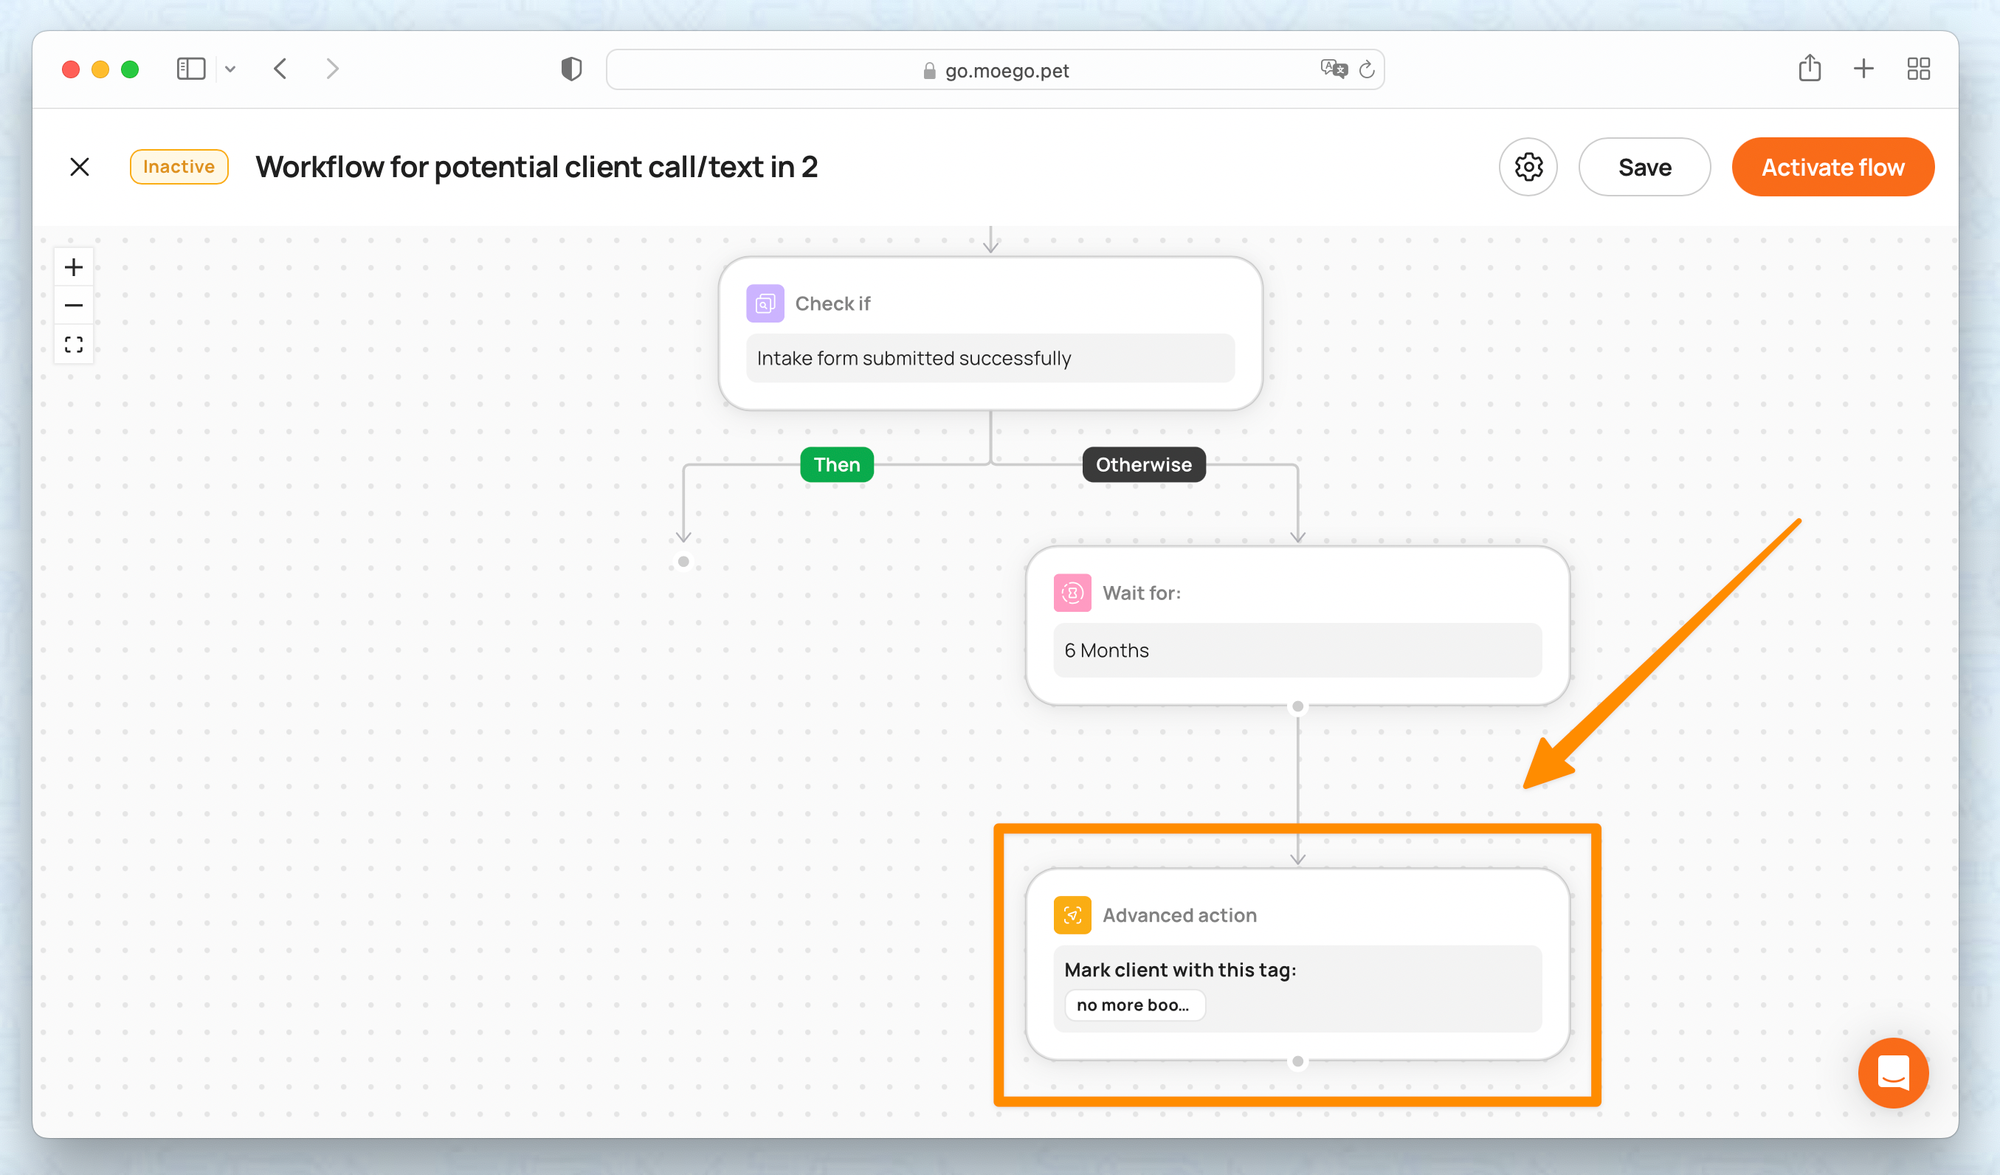Expand the browser sidebar dropdown chevron

point(230,69)
